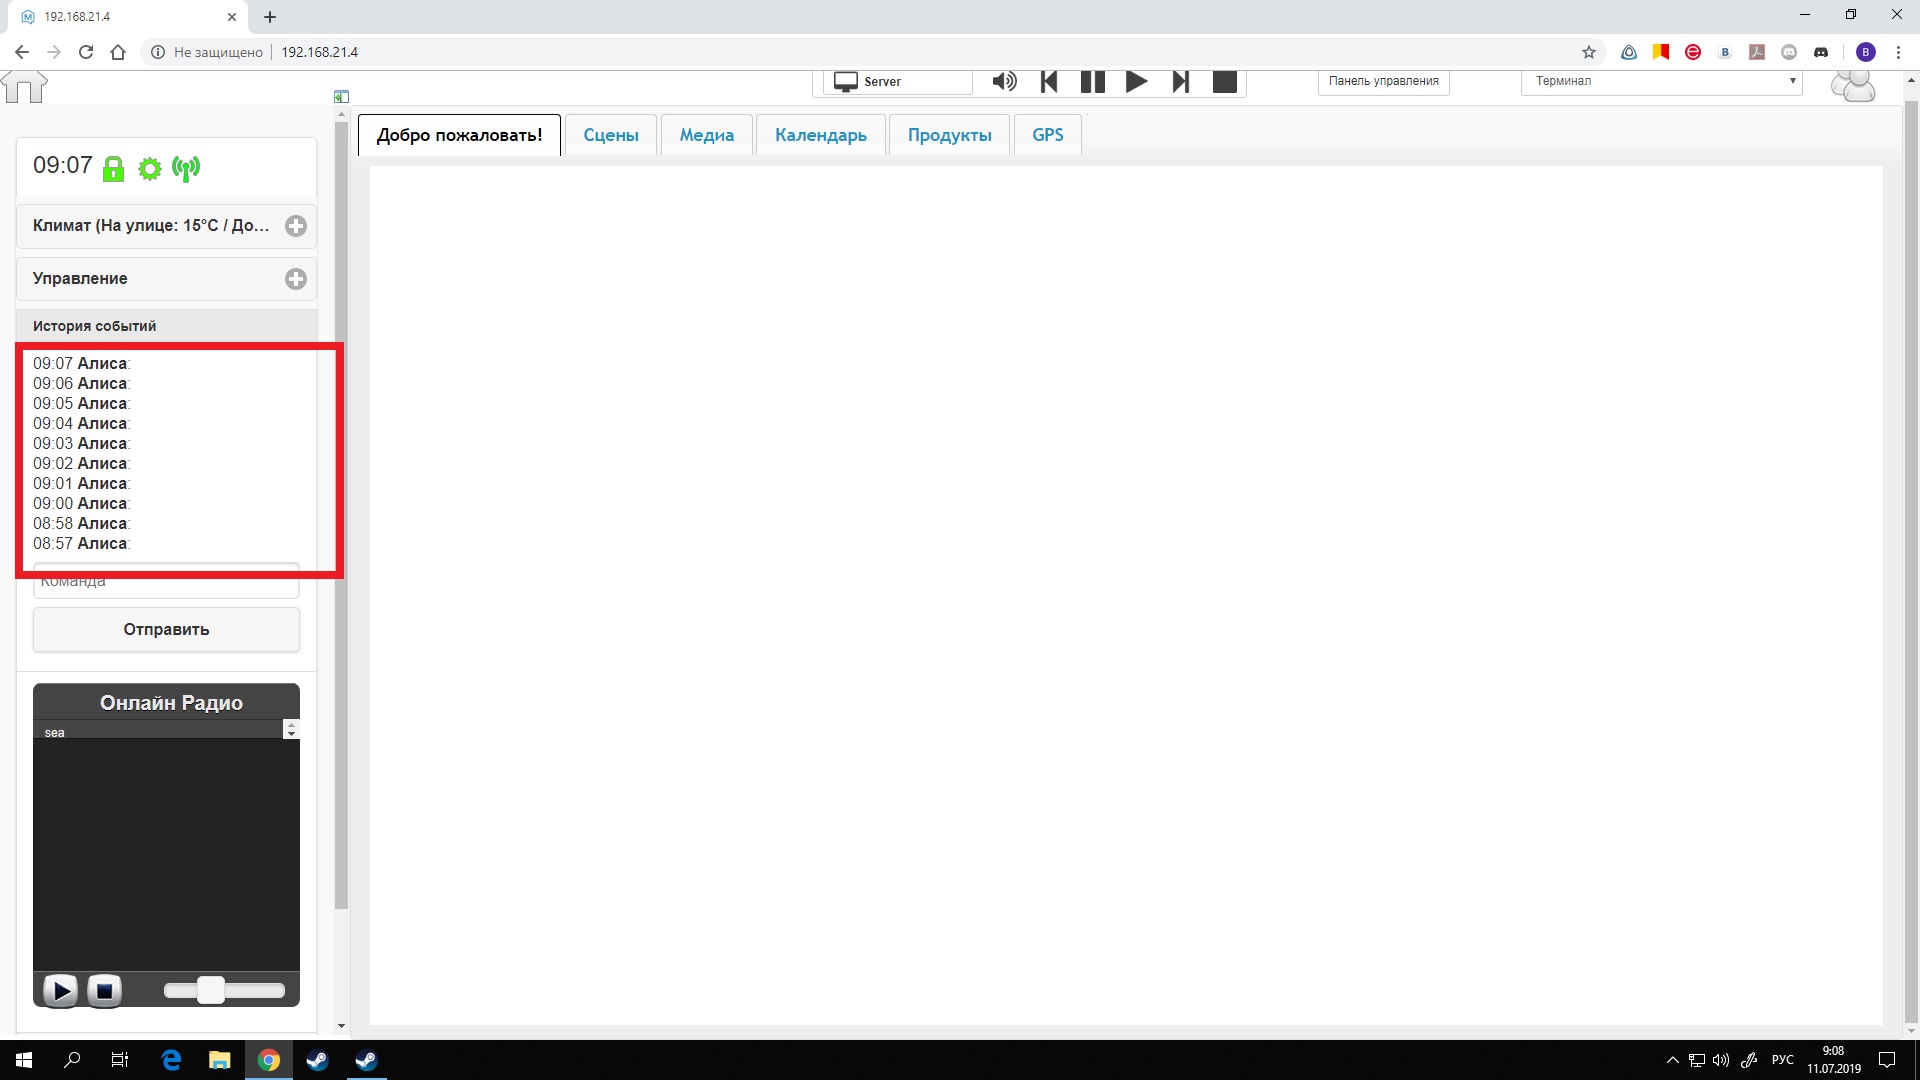This screenshot has height=1080, width=1920.
Task: Open the Терминал dropdown
Action: pyautogui.click(x=1661, y=81)
